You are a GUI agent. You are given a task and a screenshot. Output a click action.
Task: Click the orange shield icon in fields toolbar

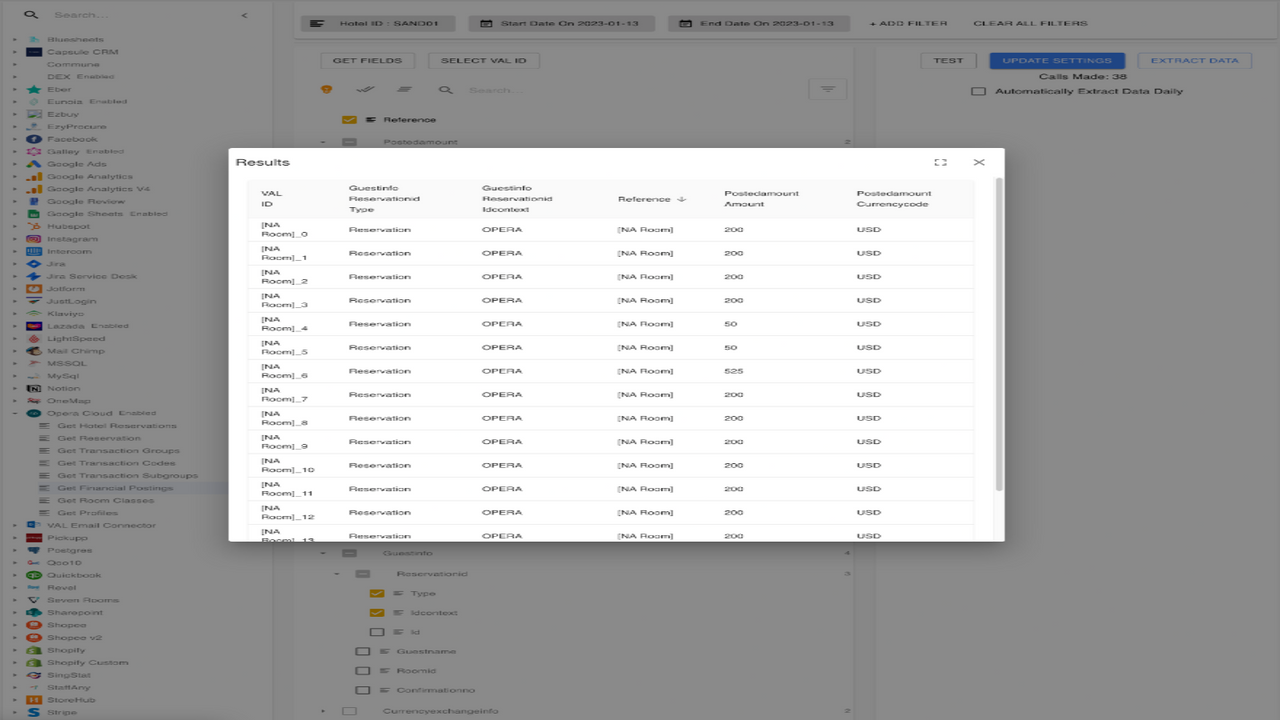pos(326,90)
